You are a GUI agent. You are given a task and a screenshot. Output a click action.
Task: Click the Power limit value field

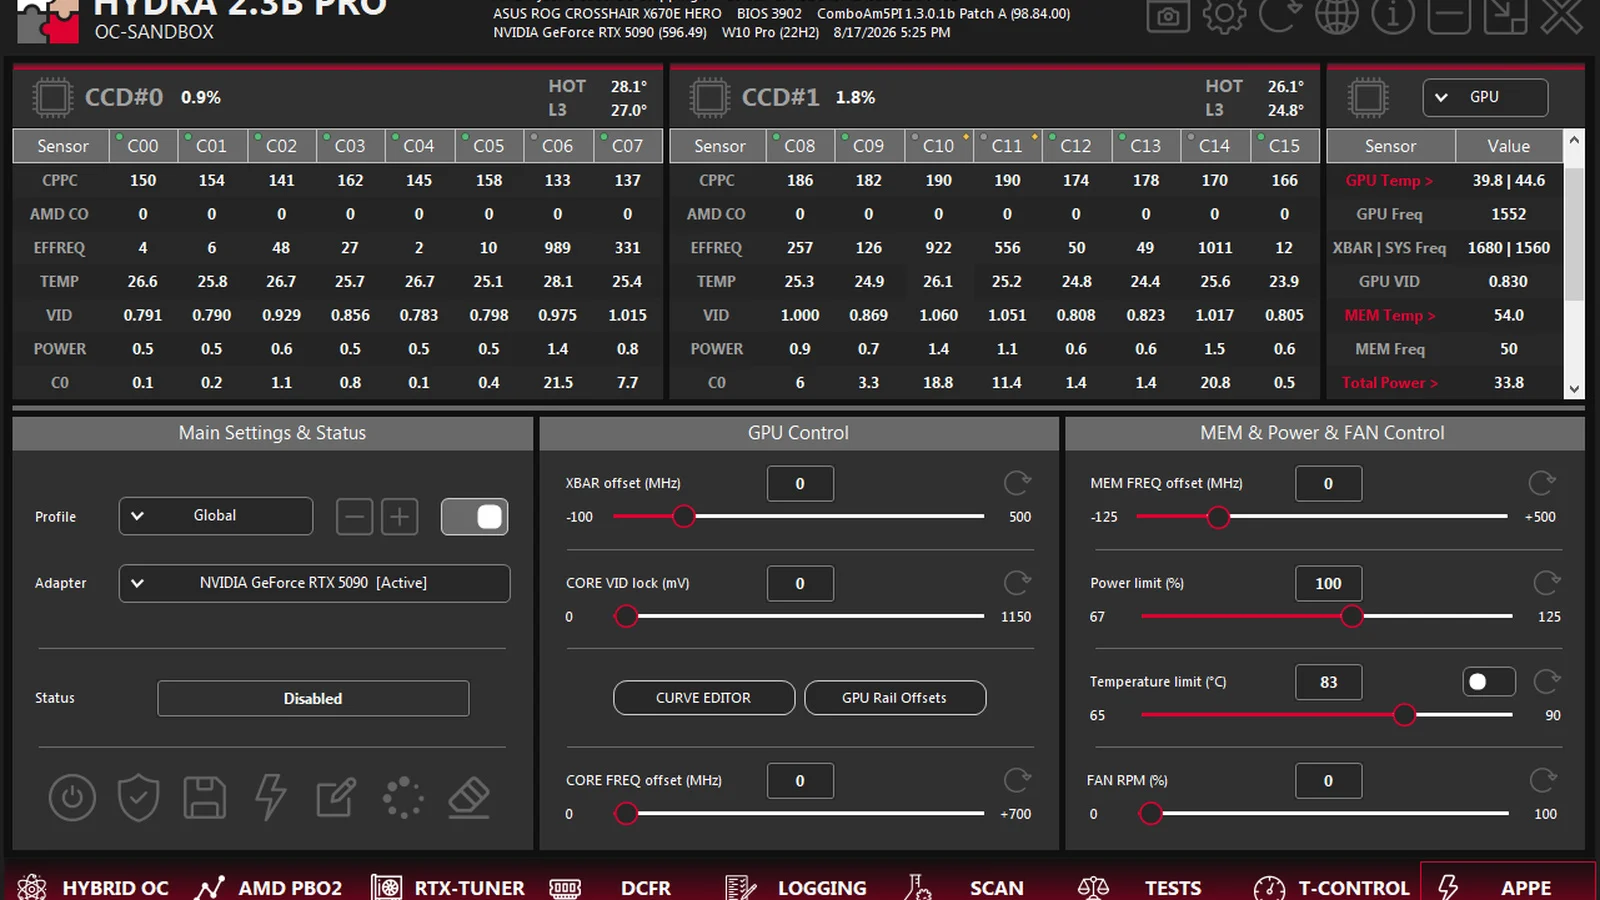1328,583
